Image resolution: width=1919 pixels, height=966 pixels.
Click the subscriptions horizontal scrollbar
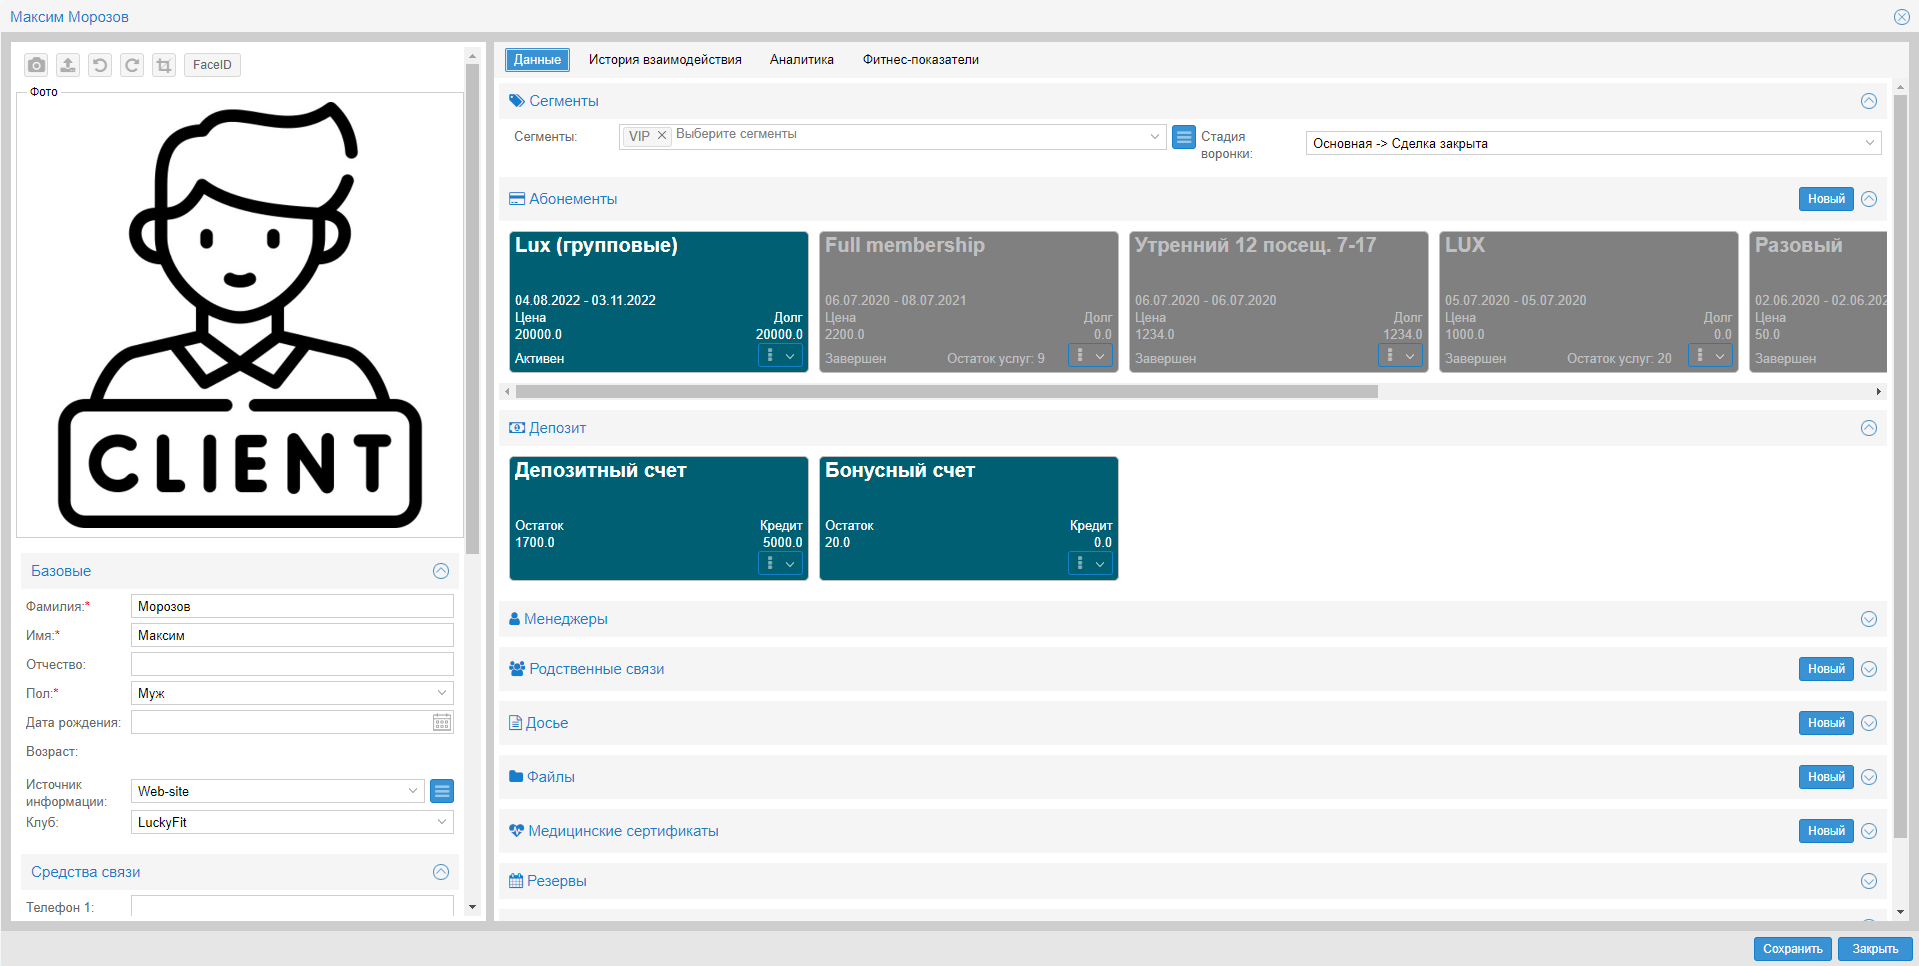point(946,392)
